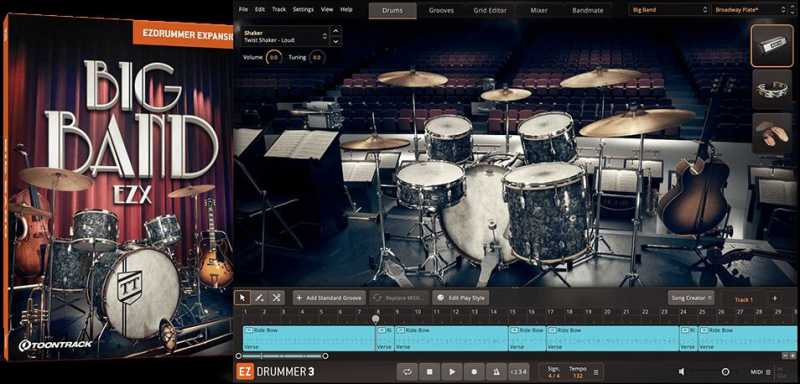800x384 pixels.
Task: Click the timeline zoom scrollbar
Action: click(281, 356)
